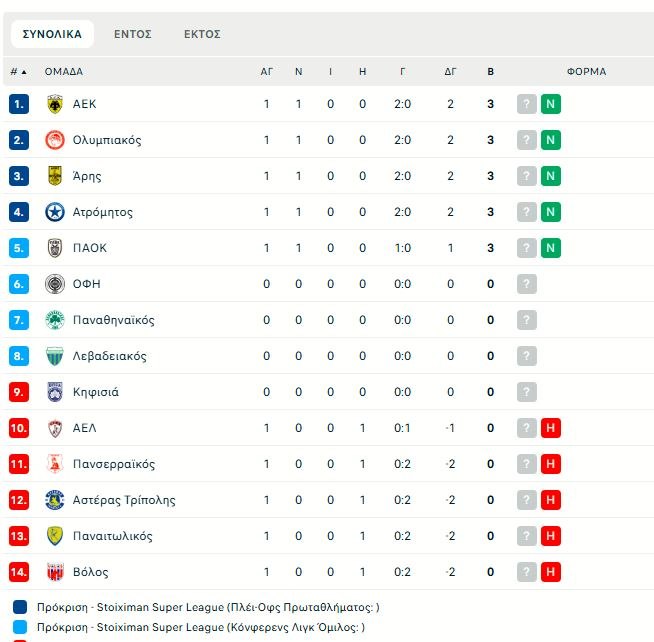Click the Λεβαδειακός team crest
654x642 pixels.
[55, 356]
